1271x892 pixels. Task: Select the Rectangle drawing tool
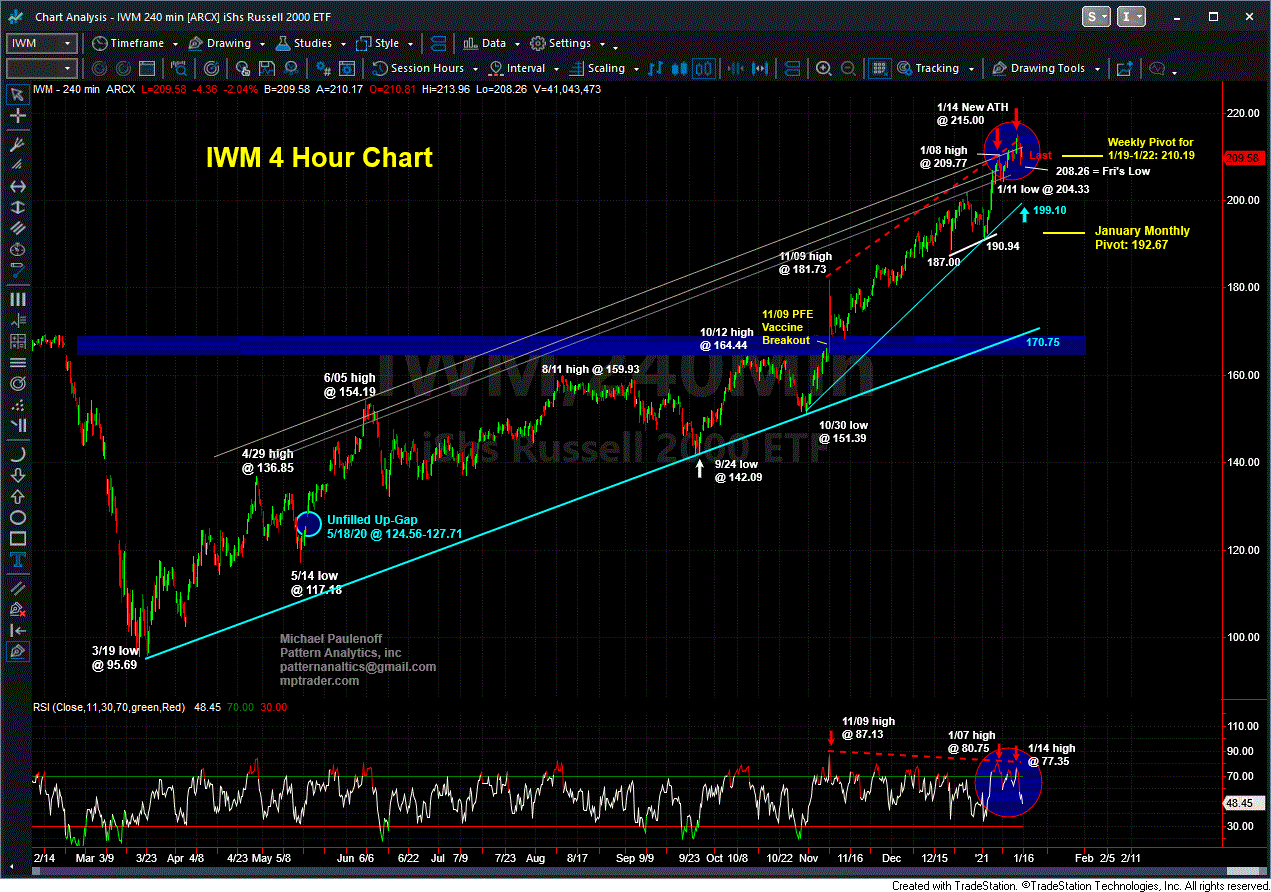tap(18, 540)
